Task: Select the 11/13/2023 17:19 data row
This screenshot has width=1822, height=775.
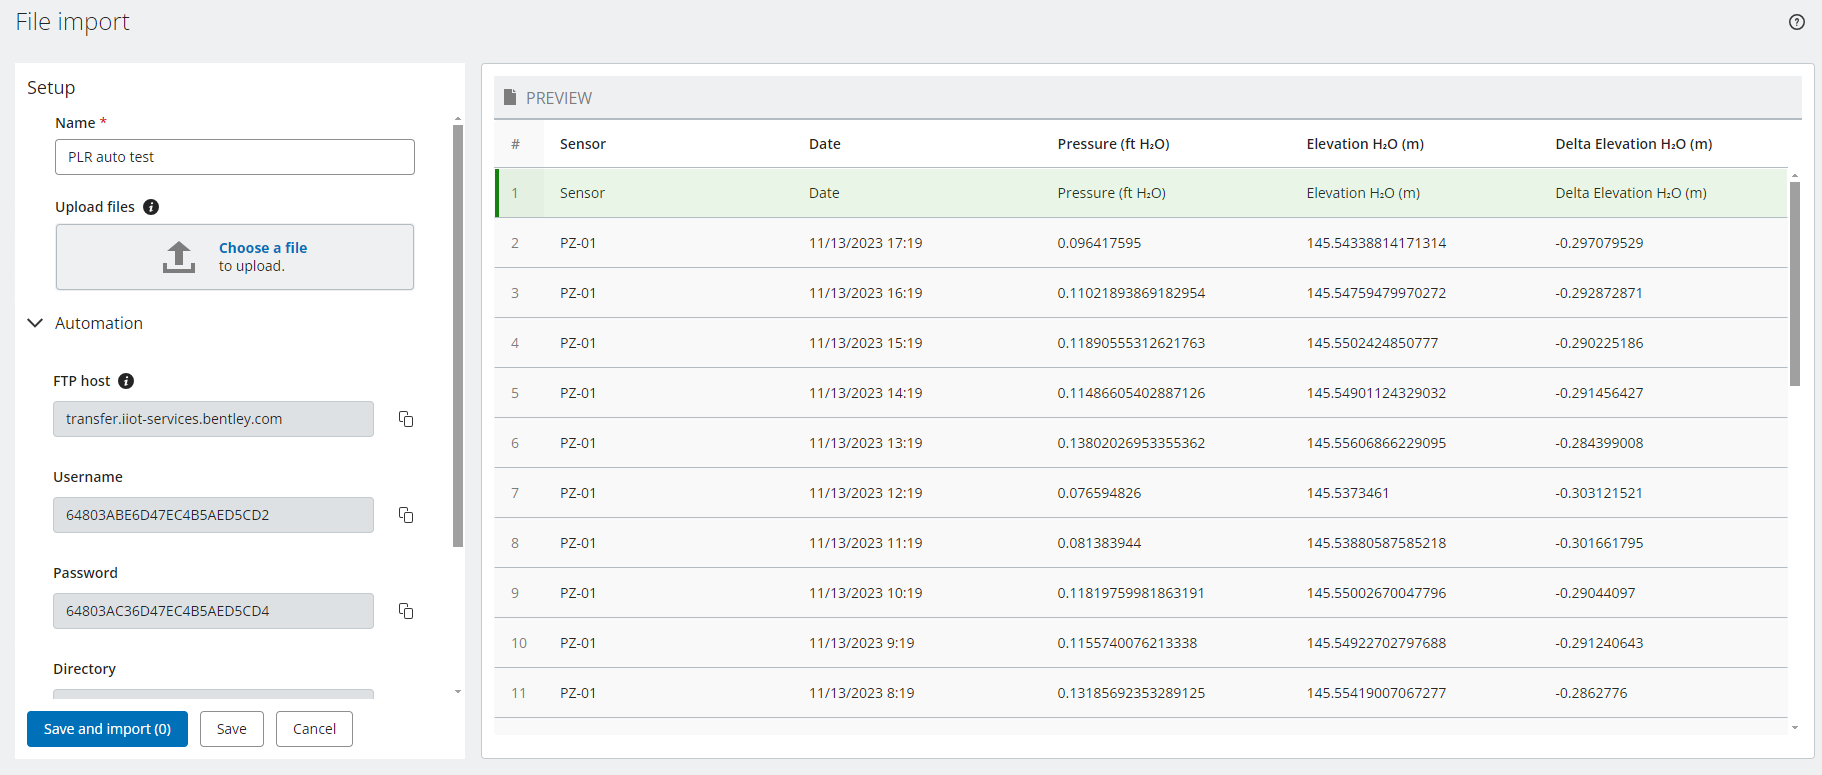Action: 1140,243
